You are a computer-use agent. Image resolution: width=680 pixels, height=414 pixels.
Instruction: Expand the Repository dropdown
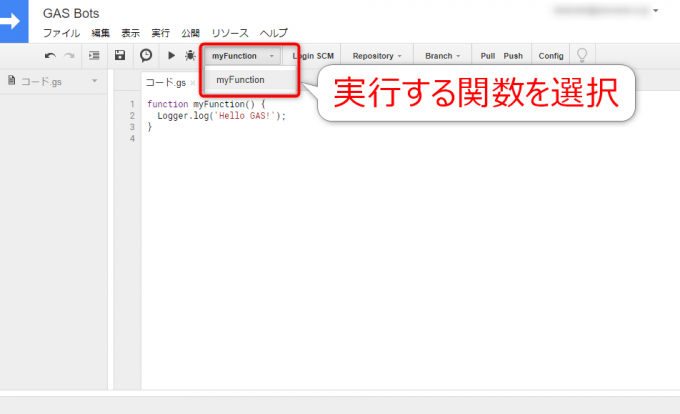click(x=378, y=56)
